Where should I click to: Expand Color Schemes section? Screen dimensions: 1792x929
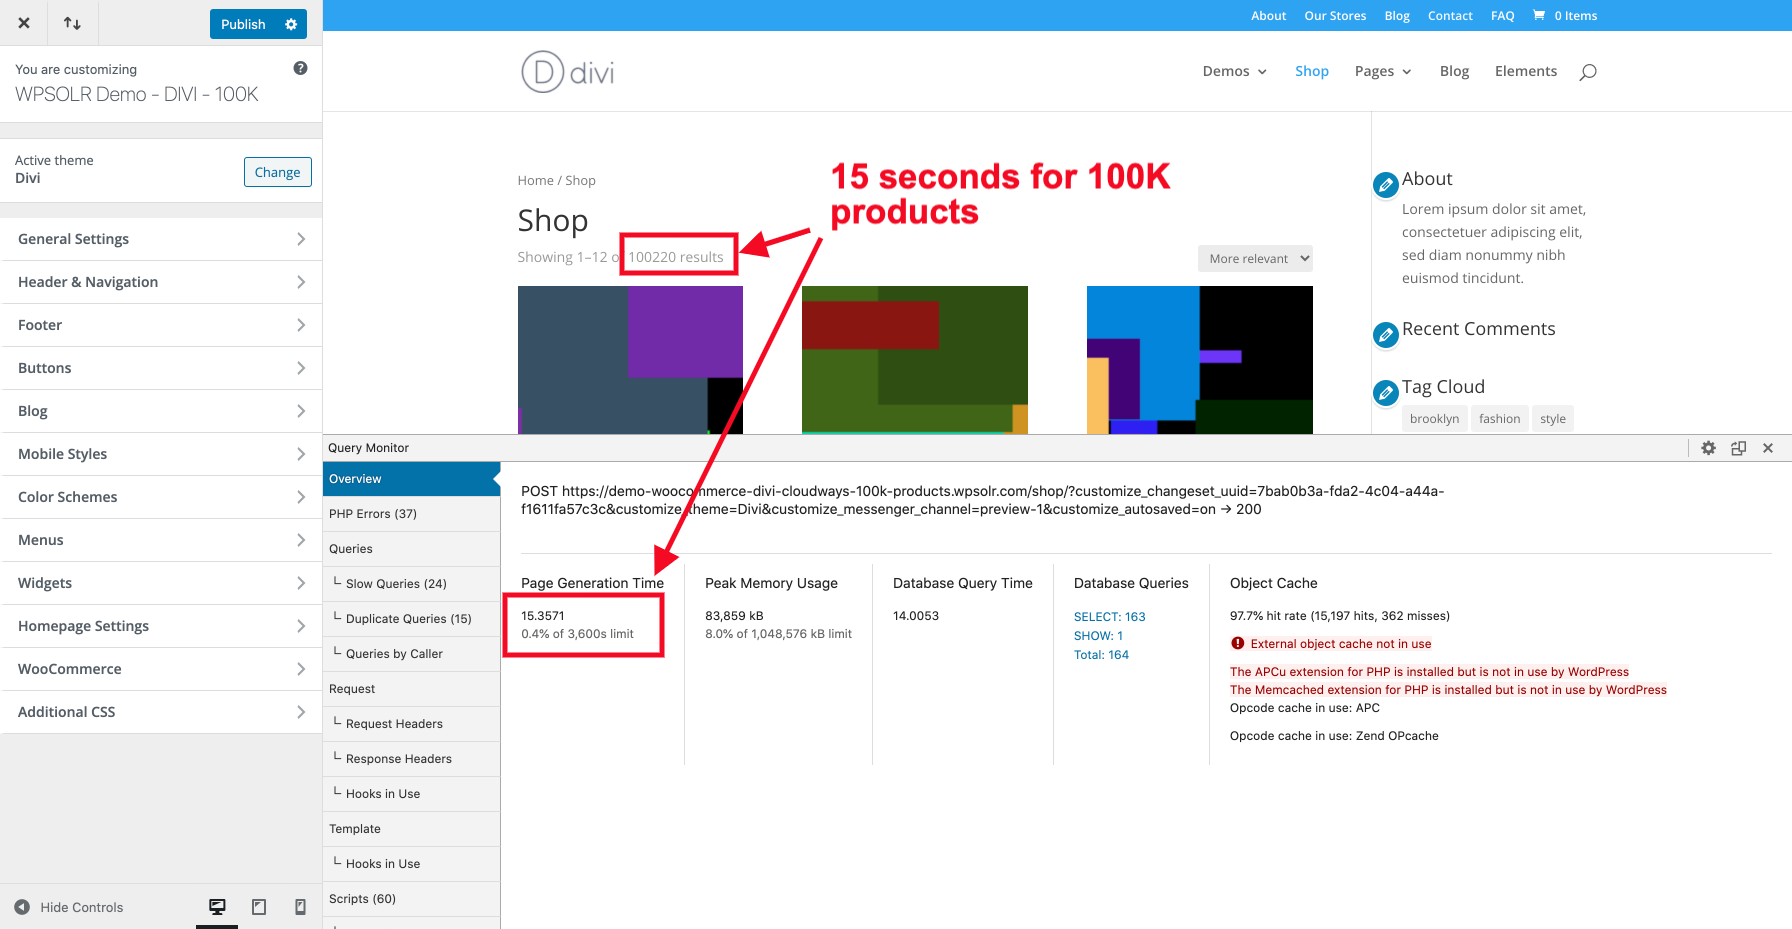click(161, 497)
